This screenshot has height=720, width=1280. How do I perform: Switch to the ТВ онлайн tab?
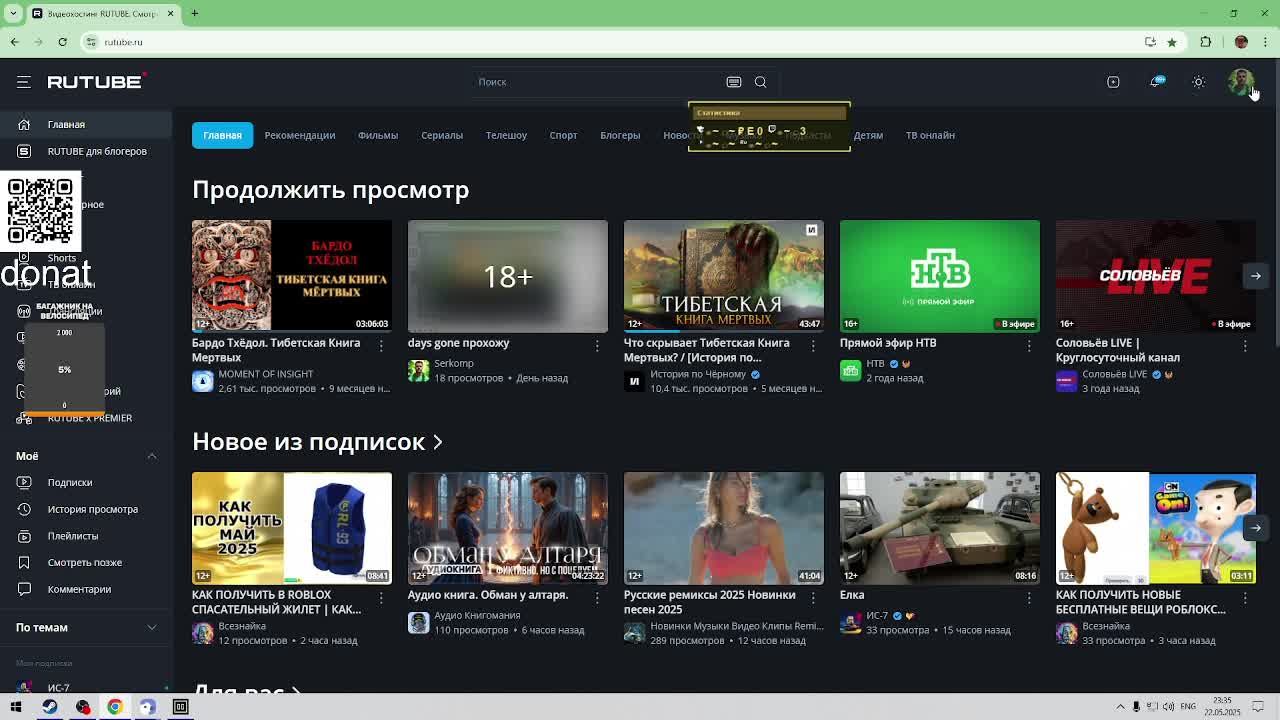tap(930, 135)
